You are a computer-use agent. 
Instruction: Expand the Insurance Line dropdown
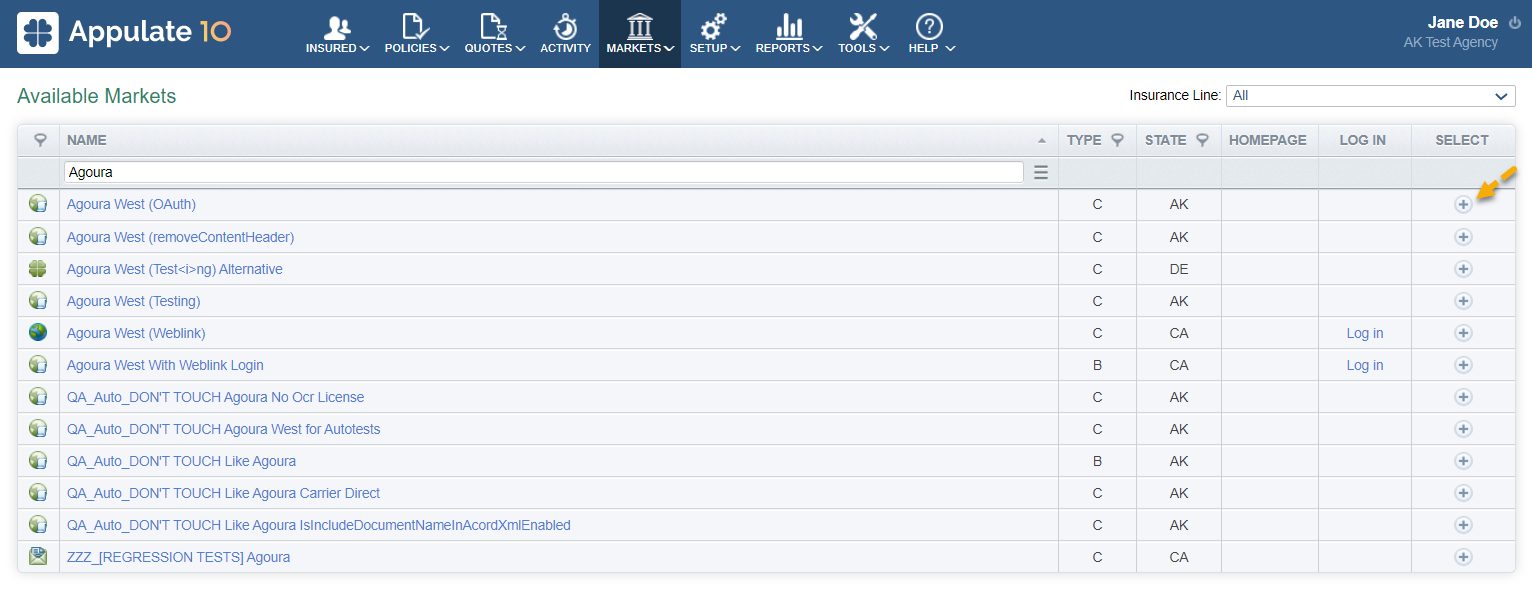point(1370,96)
